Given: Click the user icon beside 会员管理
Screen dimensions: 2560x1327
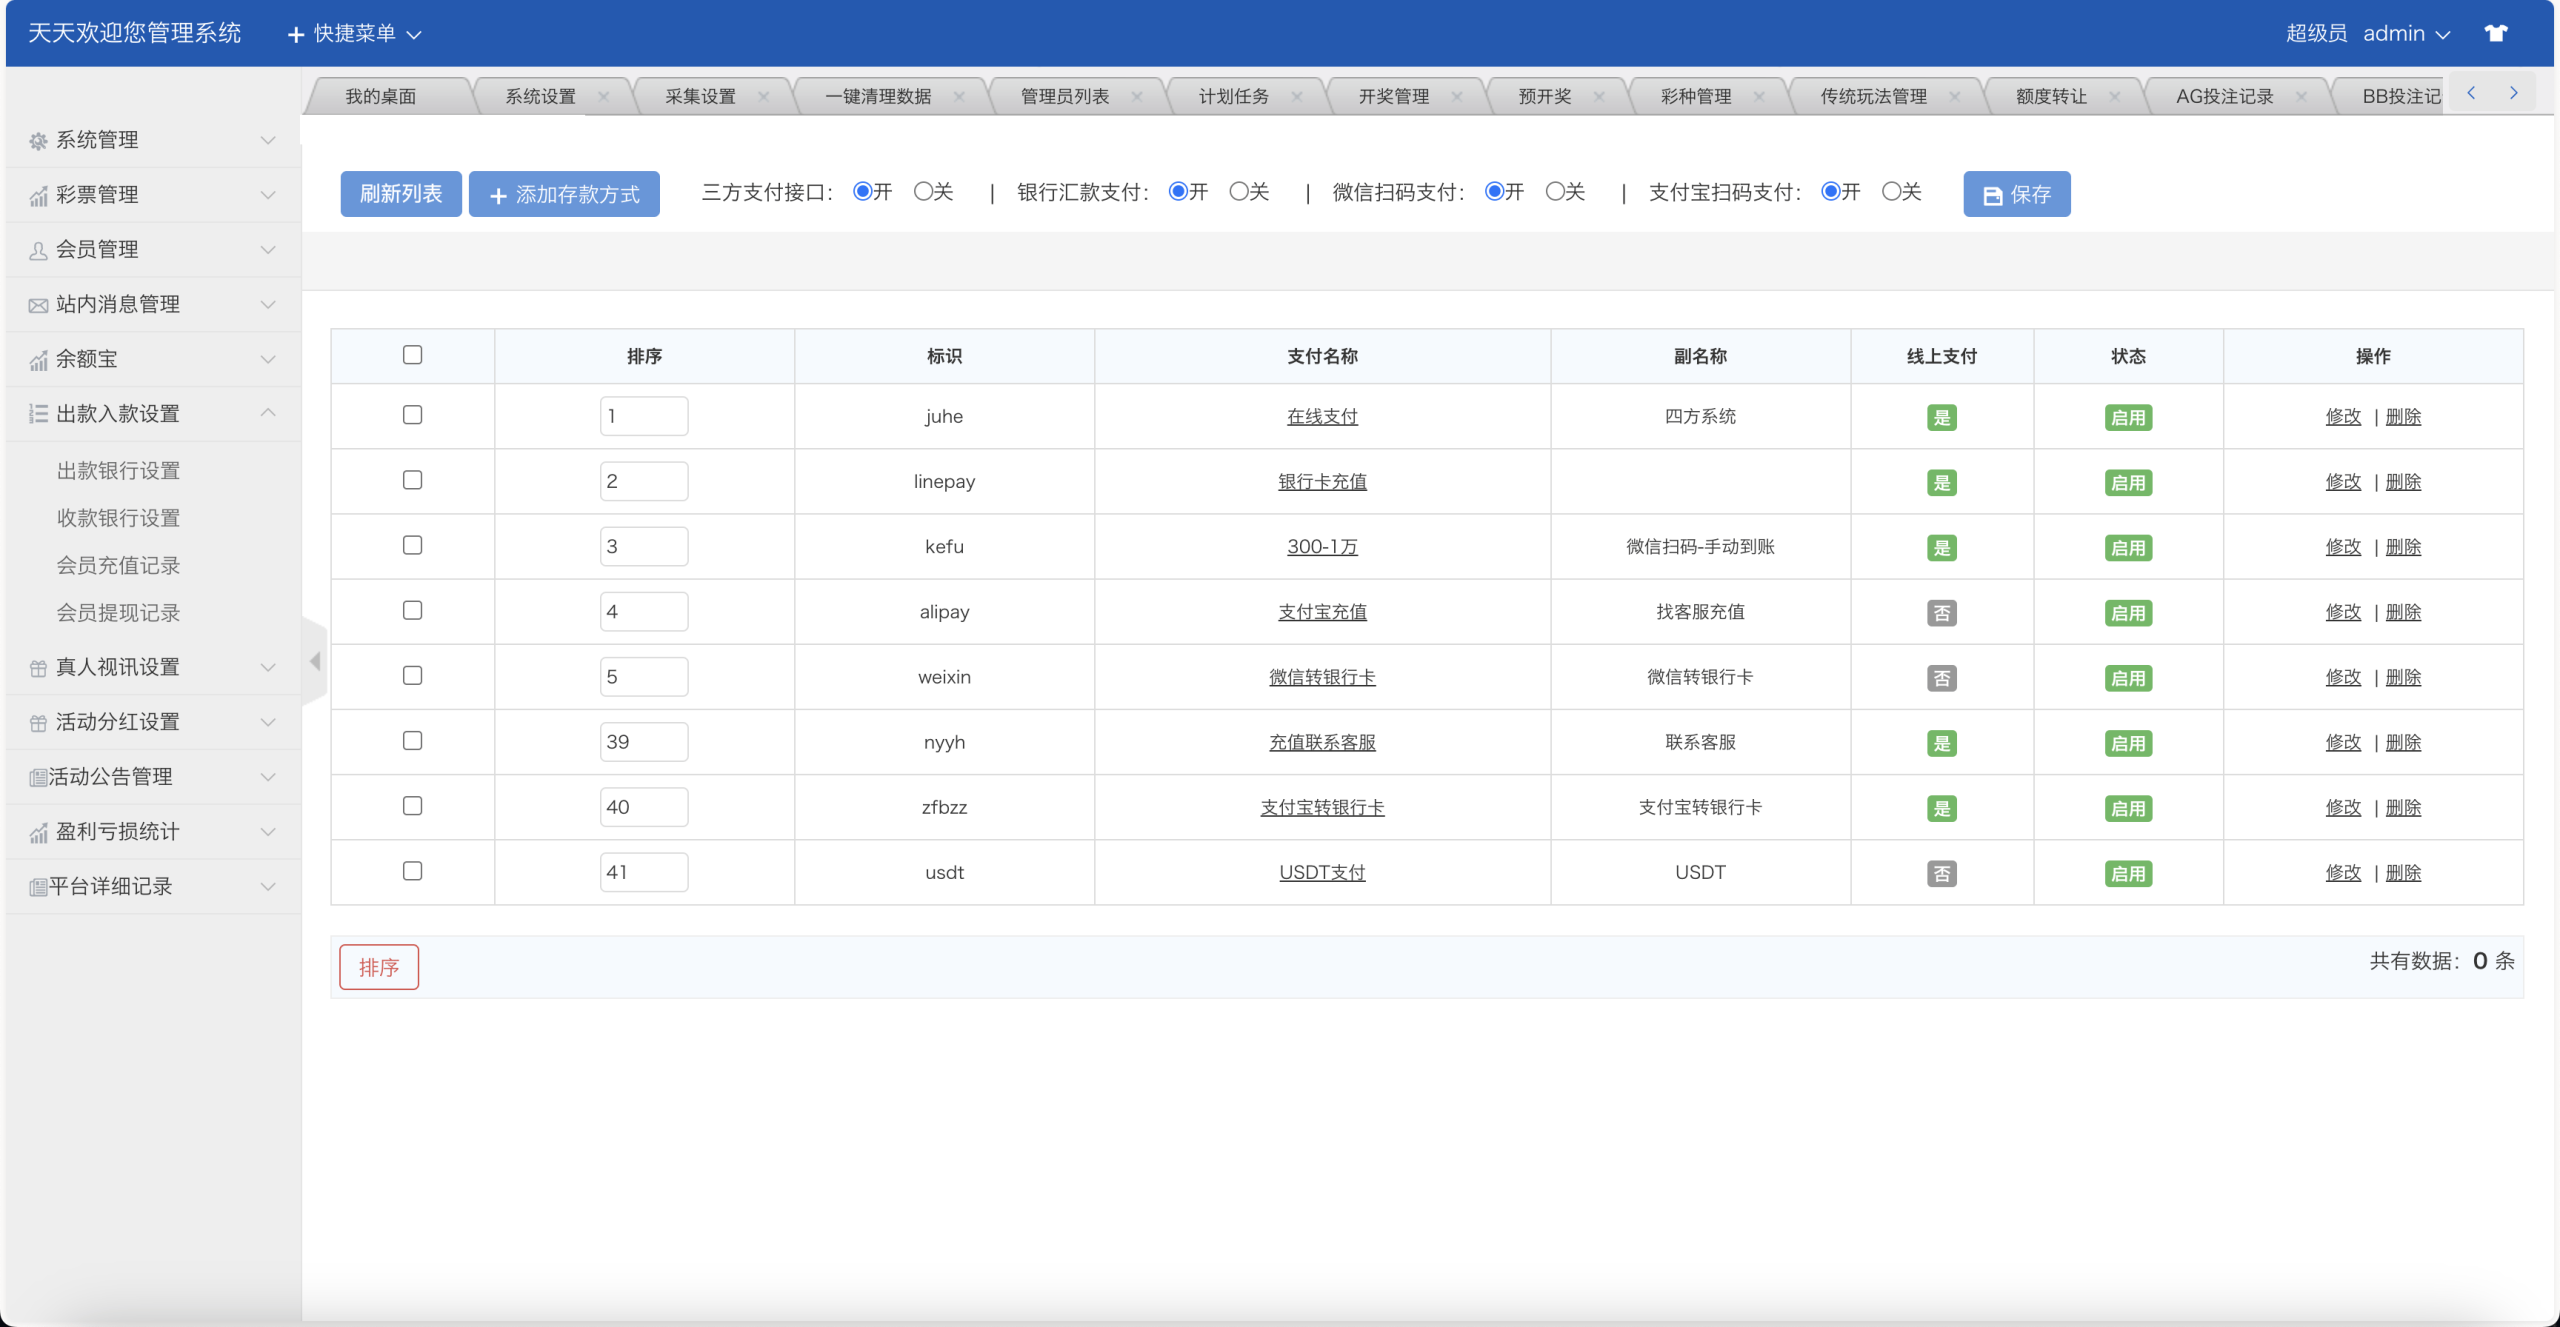Looking at the screenshot, I should point(38,250).
